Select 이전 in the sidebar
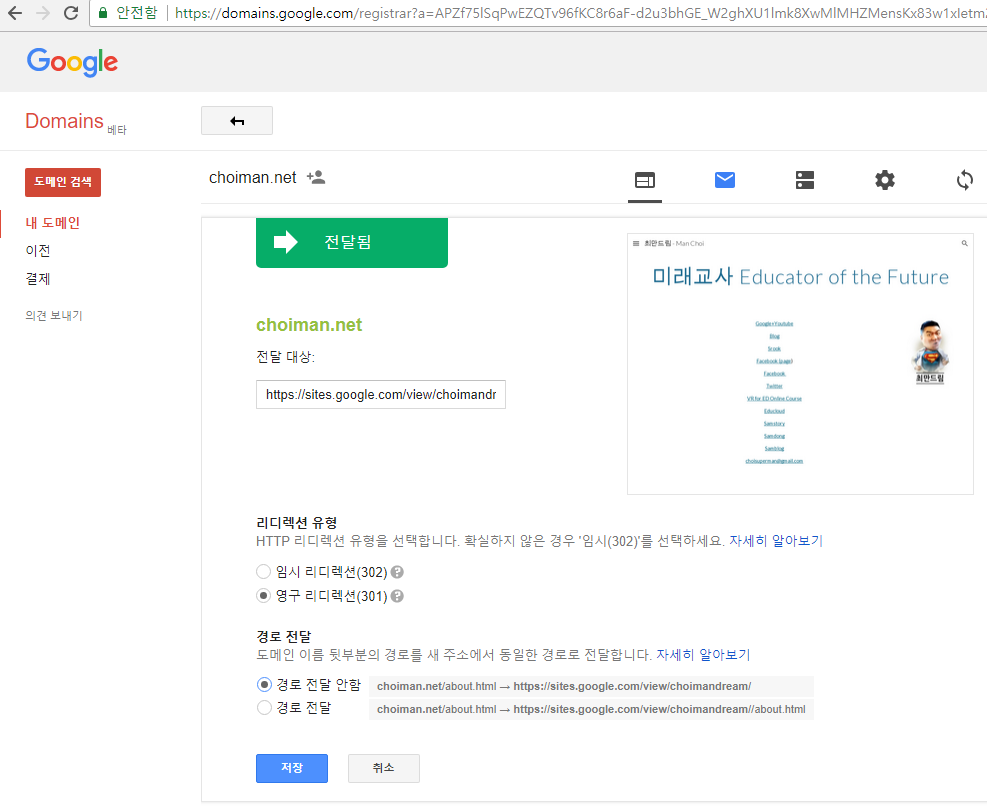 click(x=38, y=251)
